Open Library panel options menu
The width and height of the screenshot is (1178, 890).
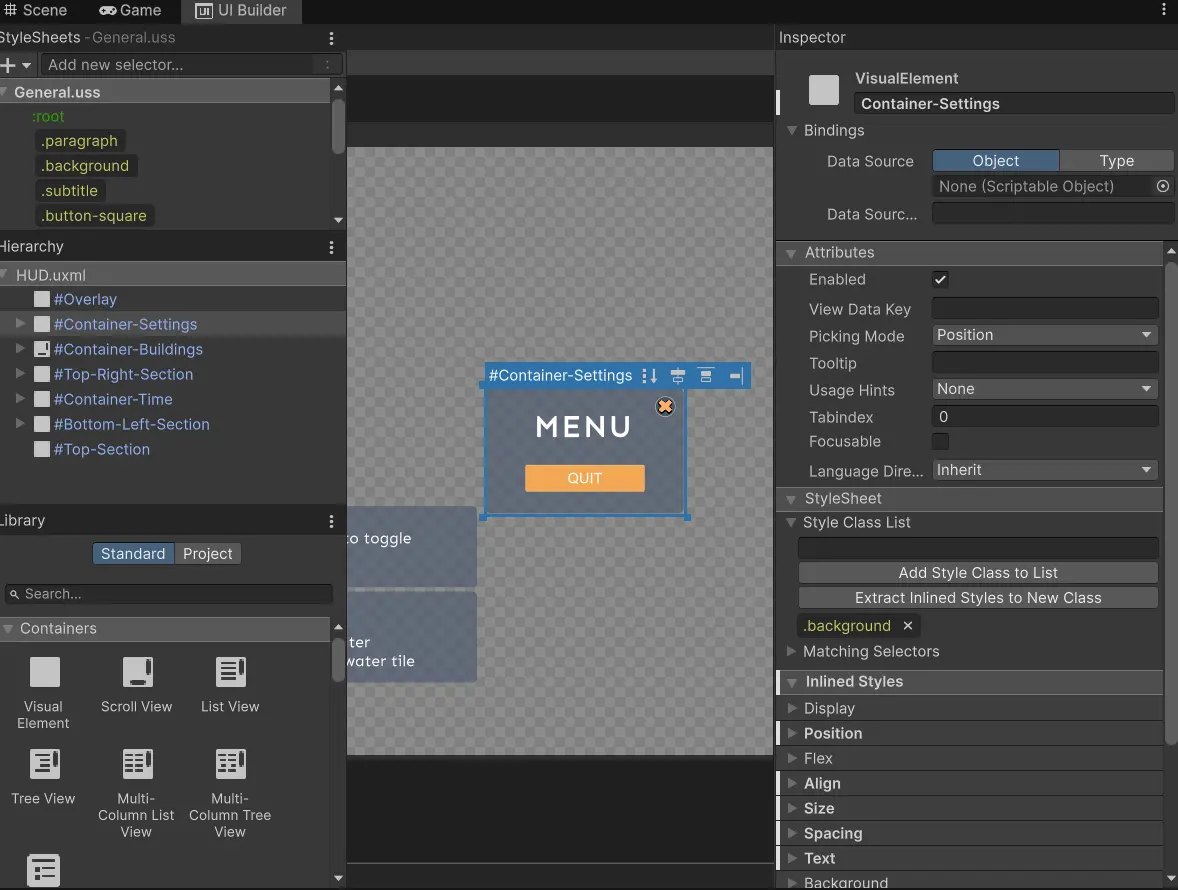(331, 520)
